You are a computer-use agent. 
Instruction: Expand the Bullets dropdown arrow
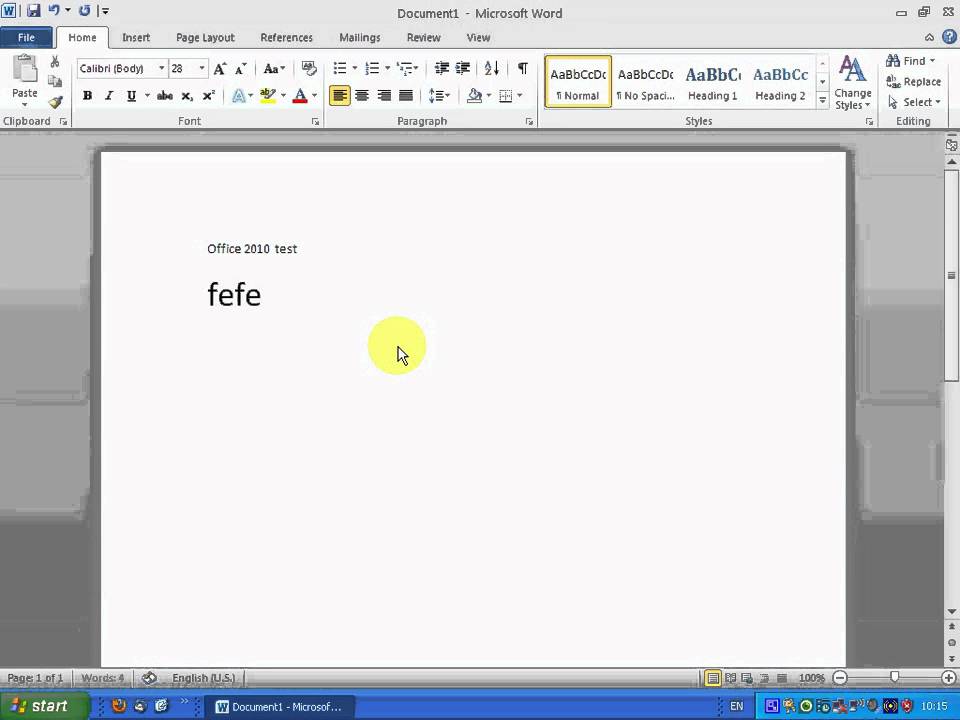point(354,68)
